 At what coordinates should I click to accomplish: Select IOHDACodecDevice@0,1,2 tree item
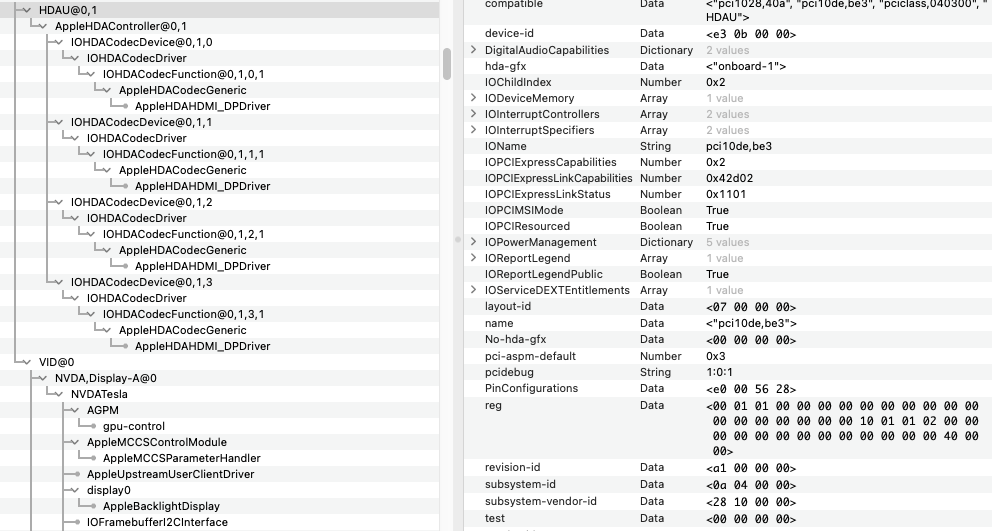142,203
